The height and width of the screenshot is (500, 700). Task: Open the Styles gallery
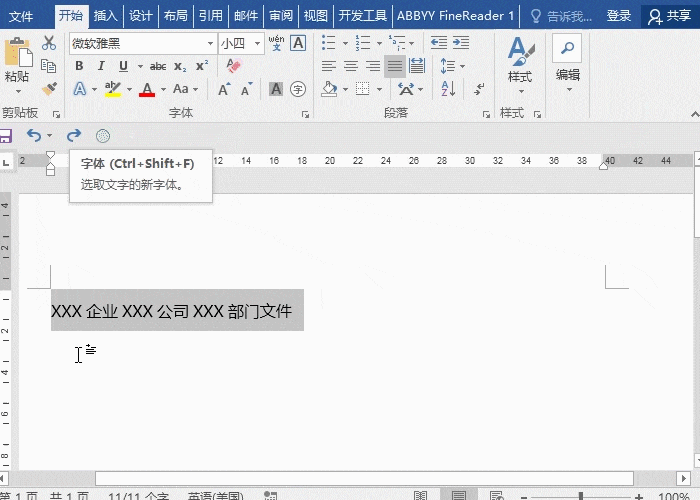tap(521, 65)
